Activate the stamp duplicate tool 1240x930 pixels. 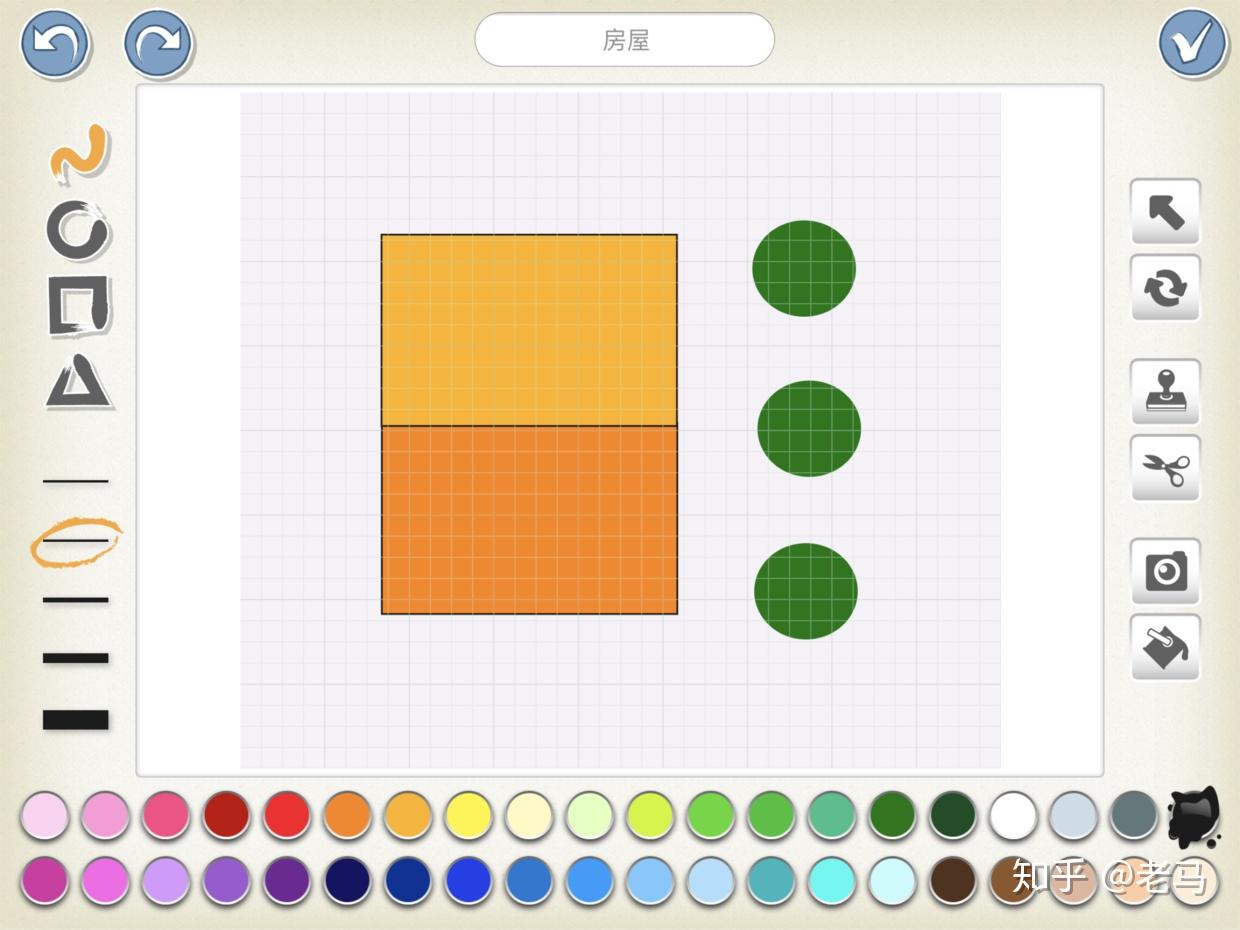click(x=1165, y=392)
